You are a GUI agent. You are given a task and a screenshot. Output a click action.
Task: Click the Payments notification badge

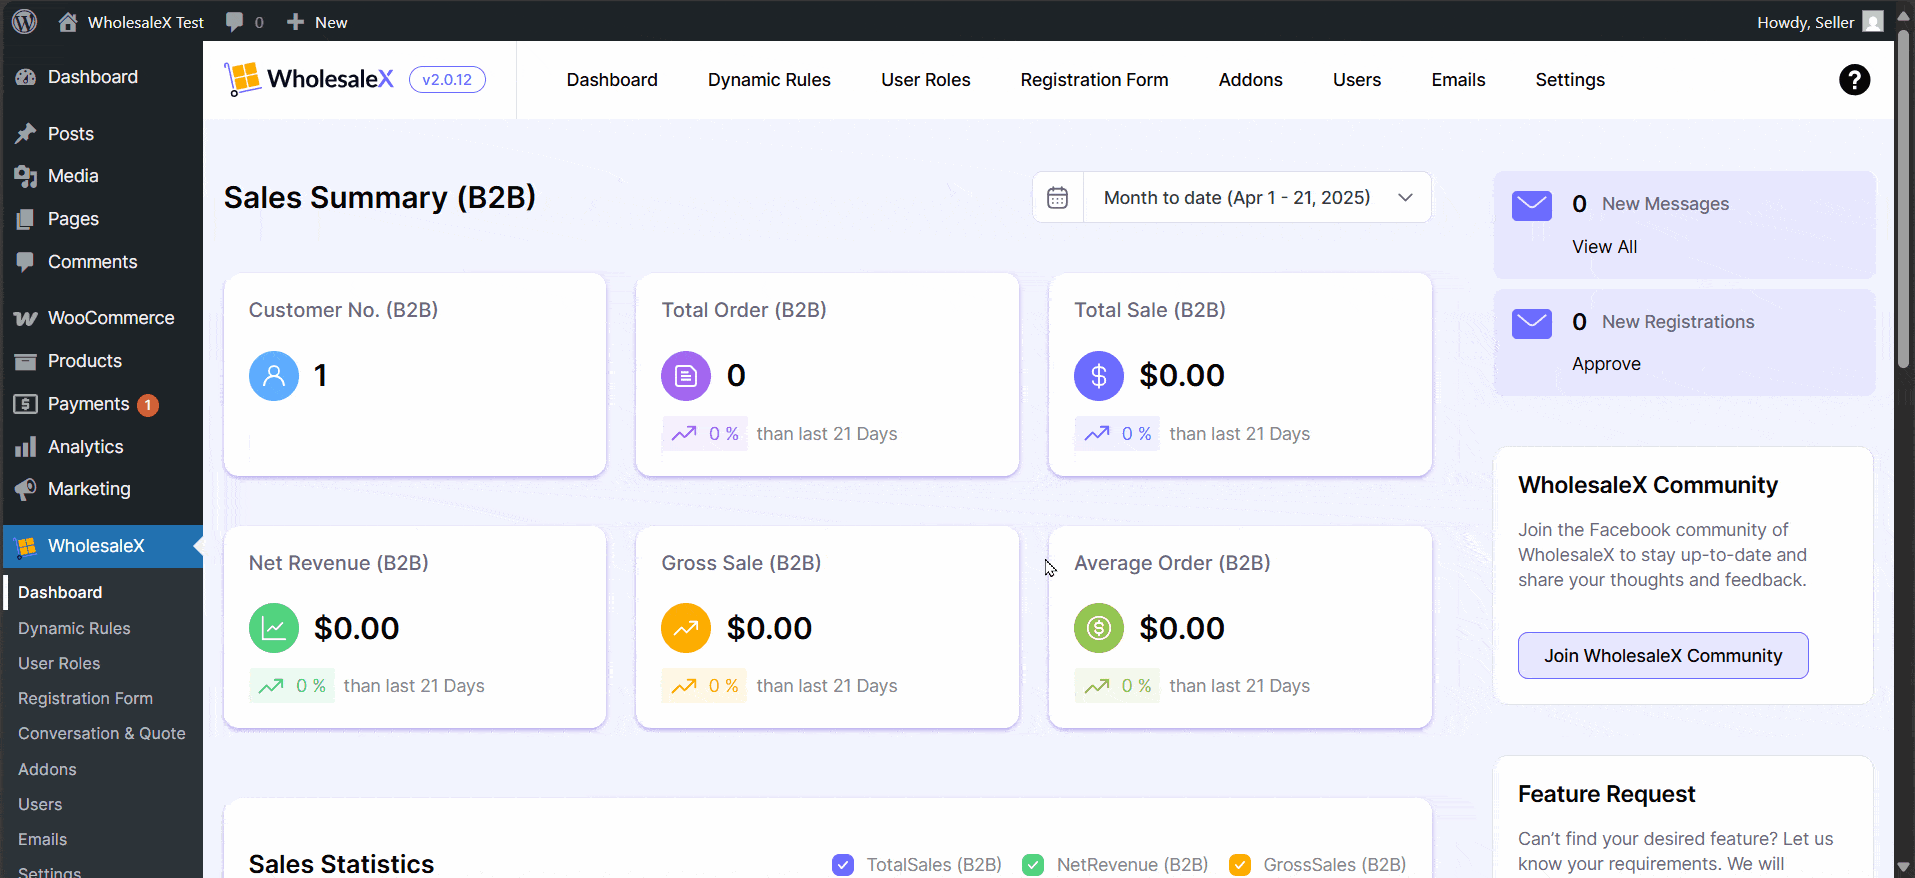(x=148, y=405)
